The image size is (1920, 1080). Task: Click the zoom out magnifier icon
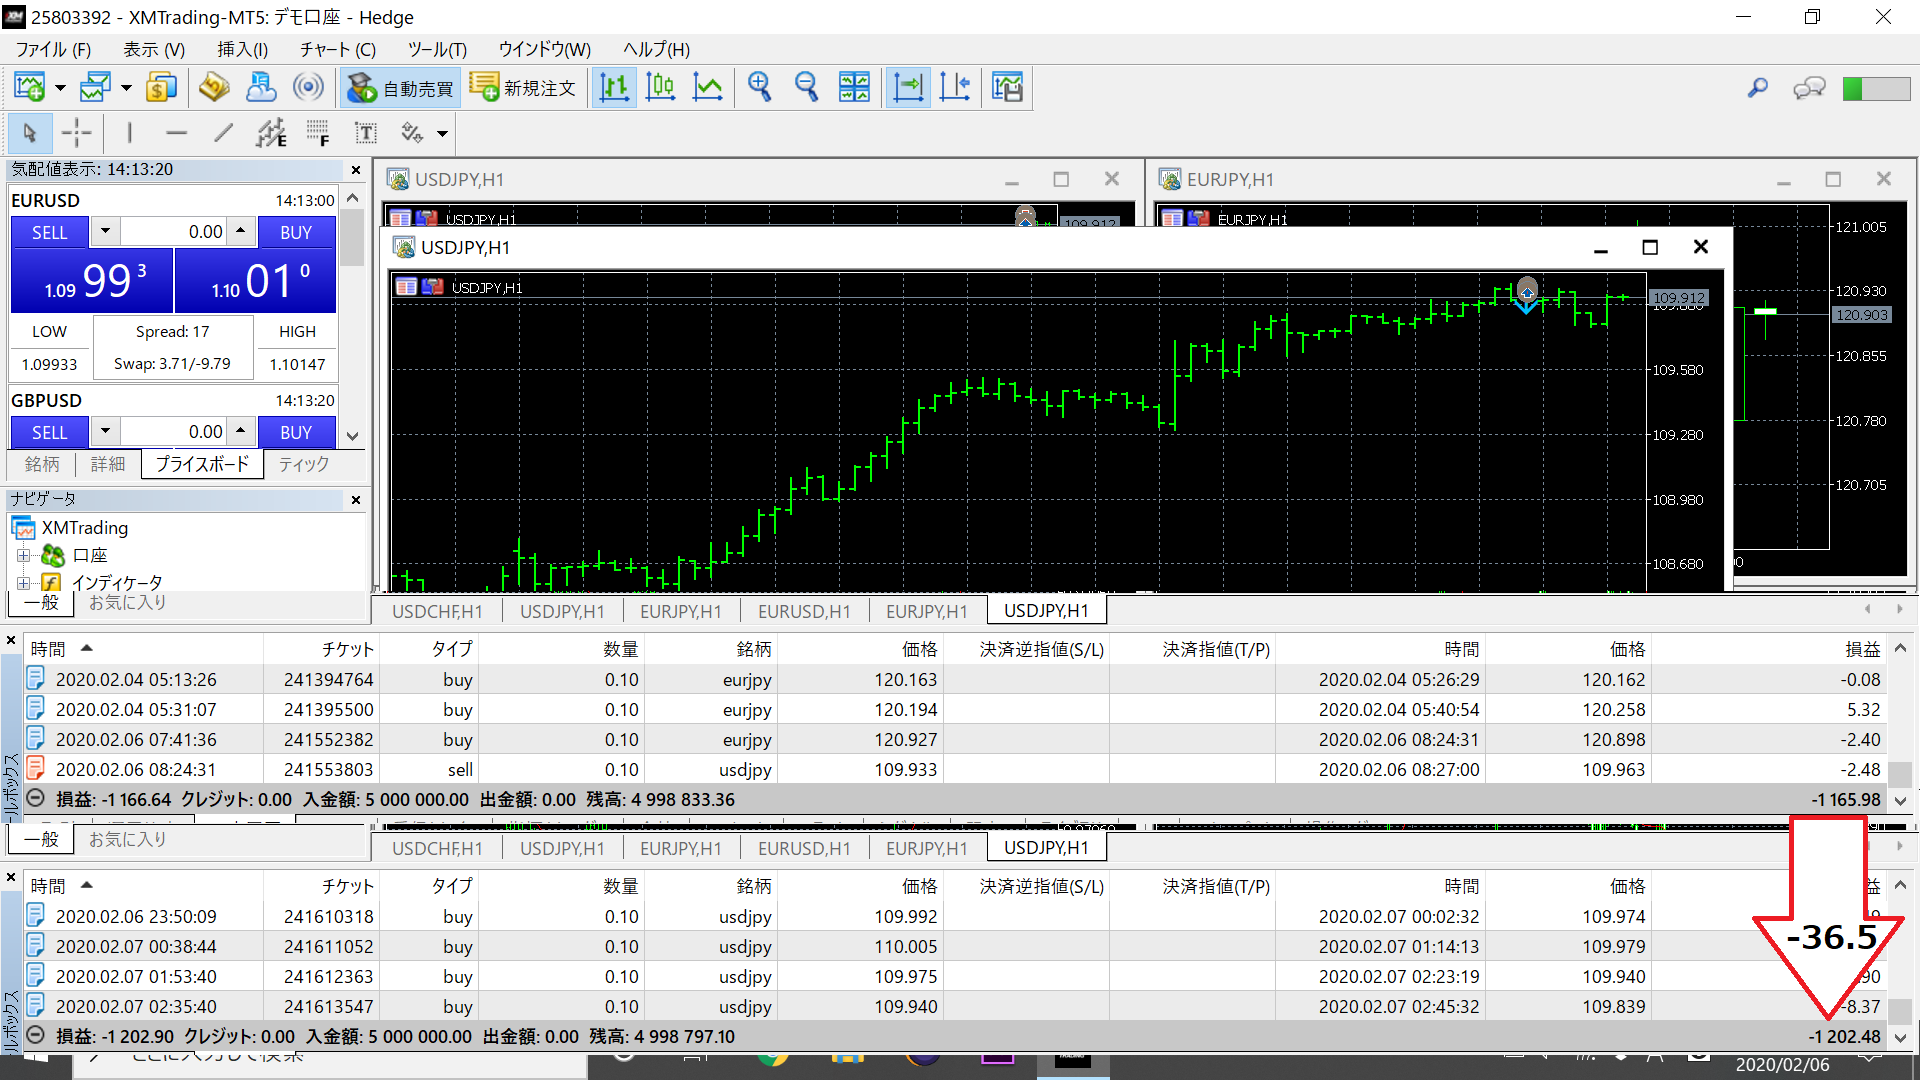coord(806,88)
